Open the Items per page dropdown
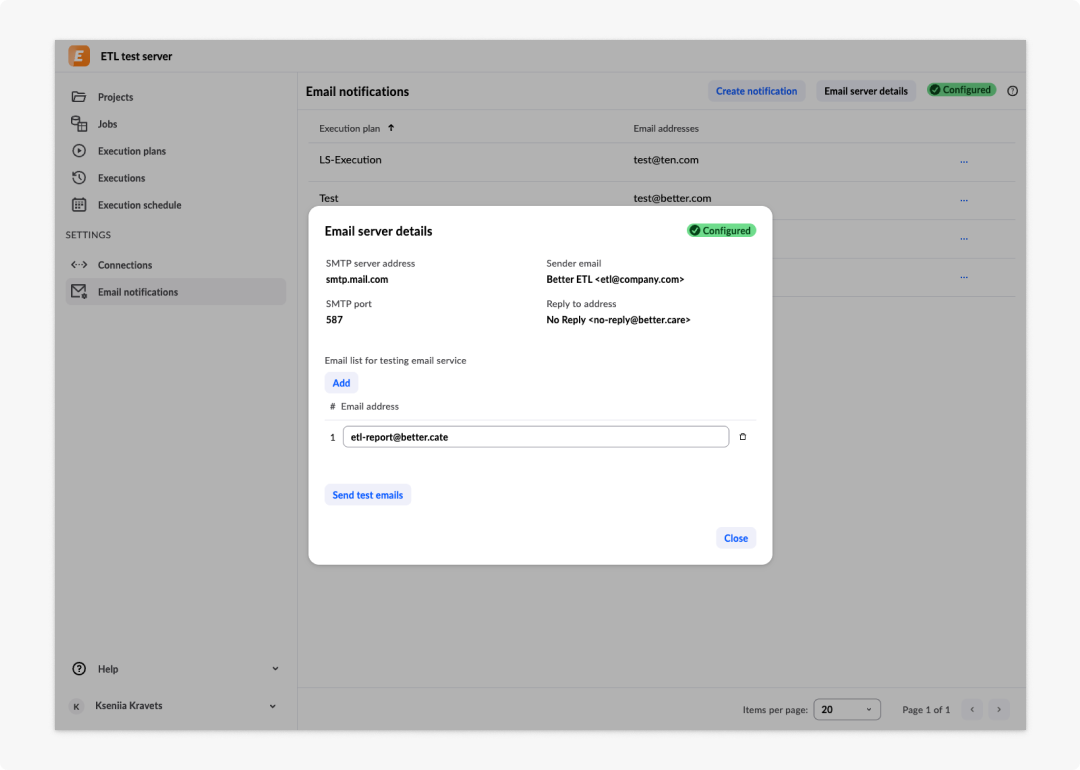This screenshot has height=770, width=1080. [x=847, y=709]
